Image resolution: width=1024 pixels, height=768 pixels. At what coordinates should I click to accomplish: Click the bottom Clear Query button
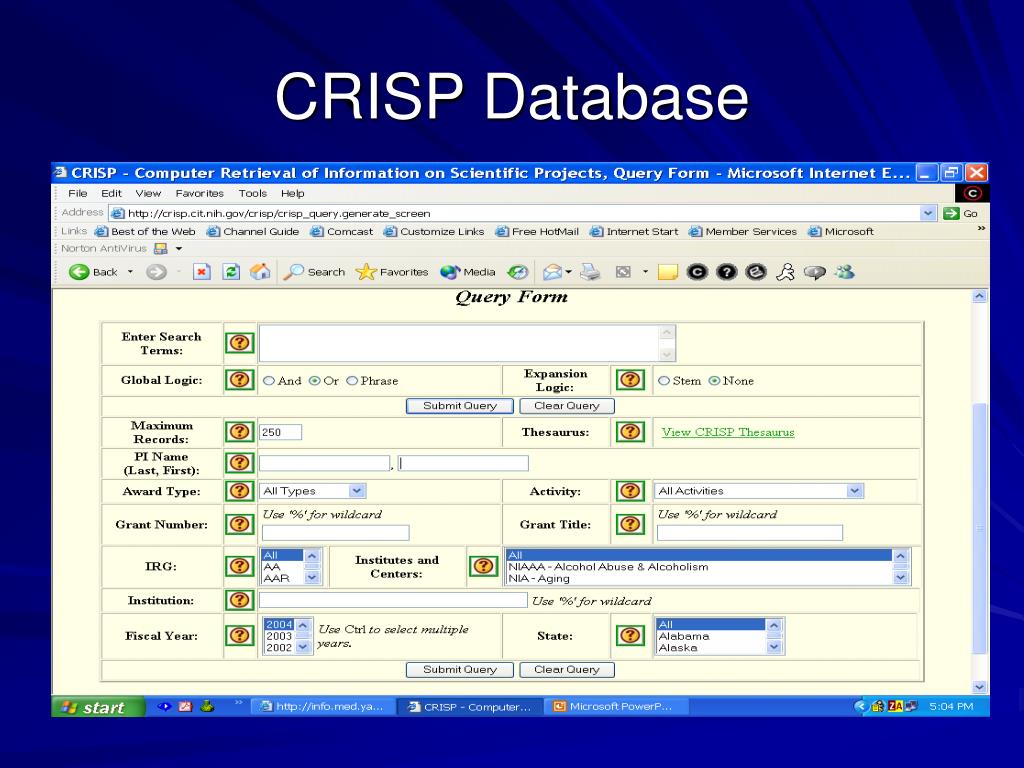click(x=567, y=669)
